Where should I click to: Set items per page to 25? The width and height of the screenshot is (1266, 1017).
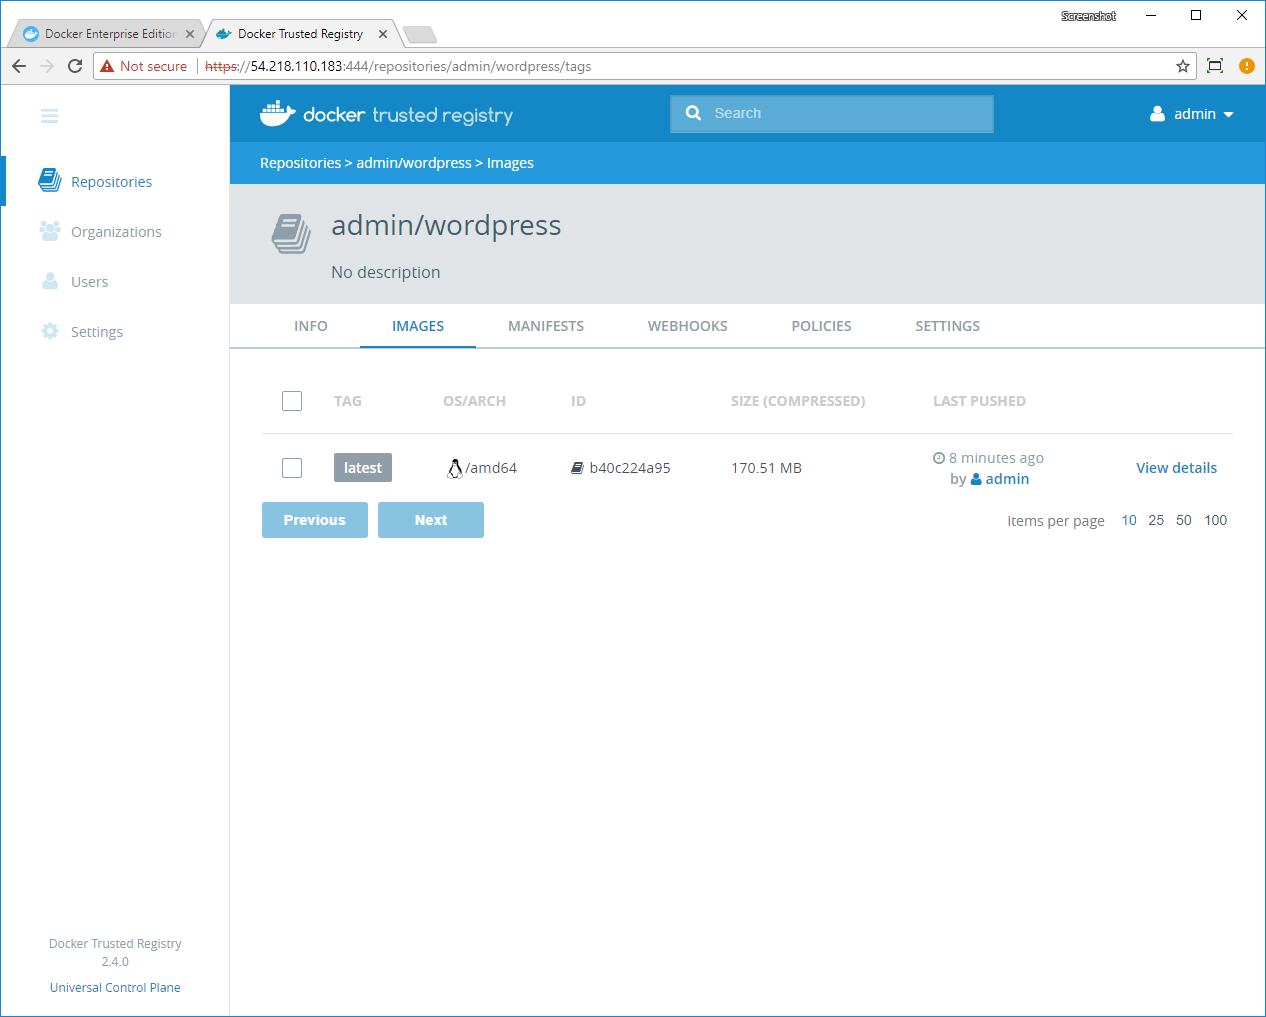[x=1156, y=520]
